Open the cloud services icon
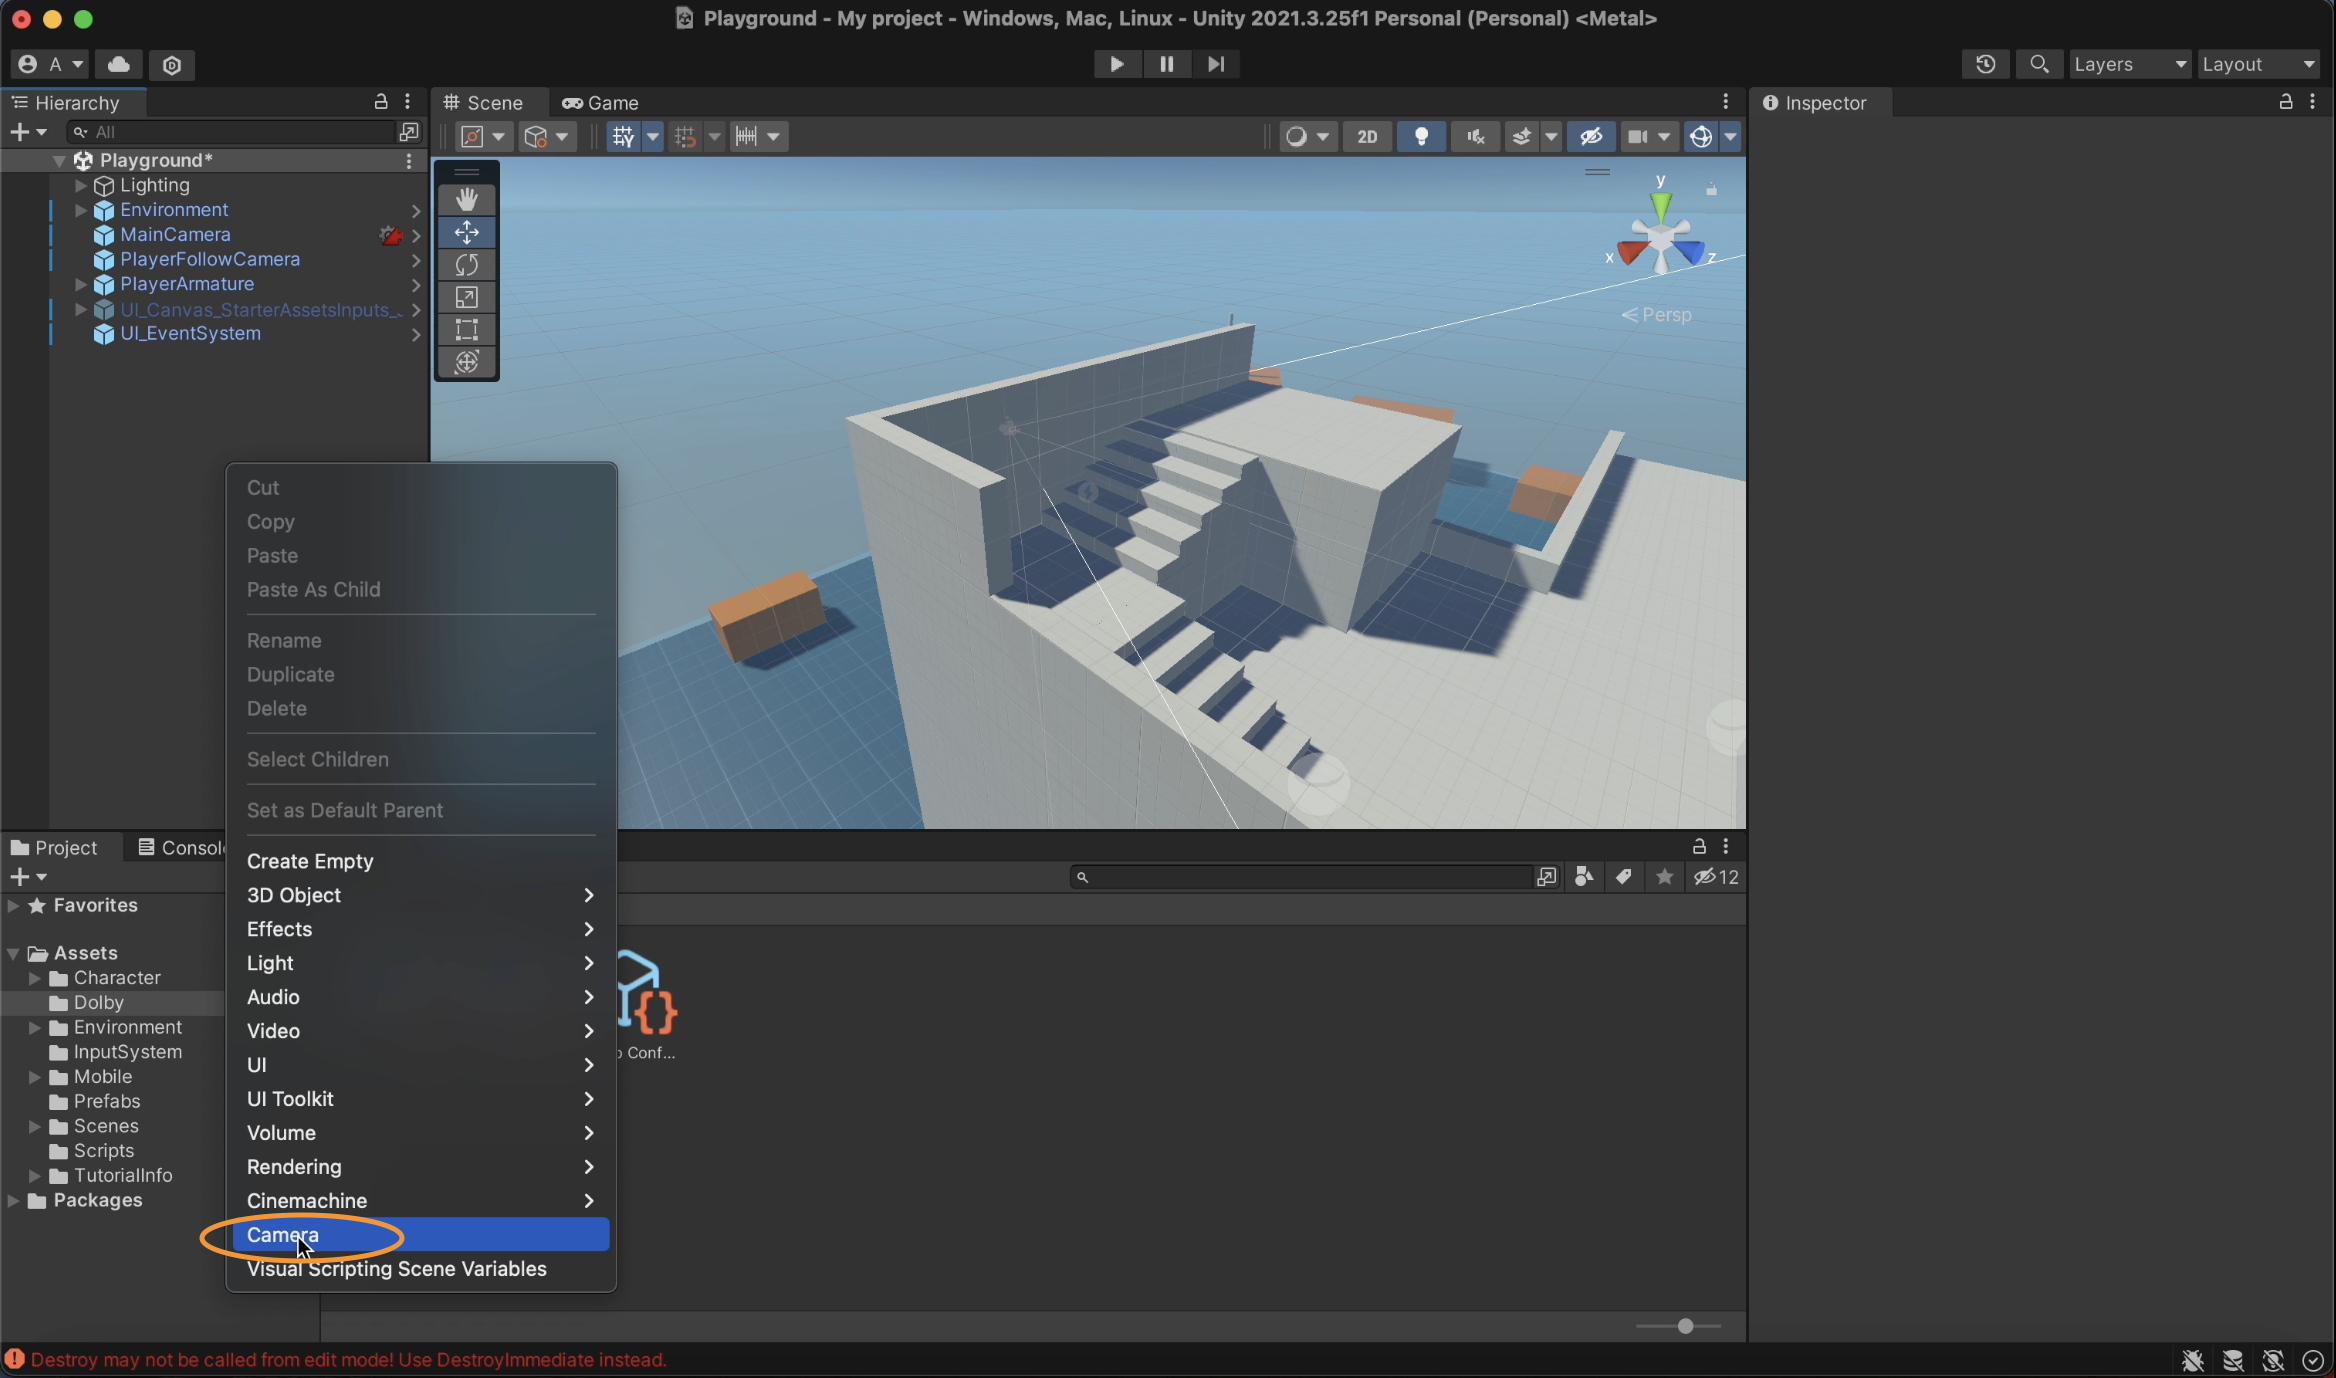Screen dimensions: 2336x1378 pos(119,64)
